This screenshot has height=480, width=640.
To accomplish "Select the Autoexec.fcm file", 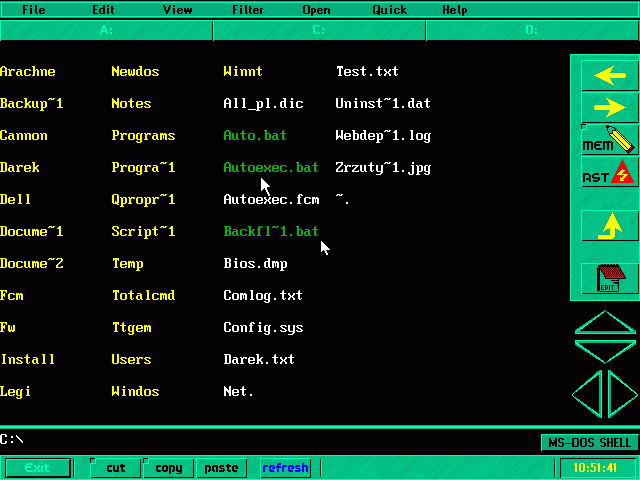I will (271, 200).
